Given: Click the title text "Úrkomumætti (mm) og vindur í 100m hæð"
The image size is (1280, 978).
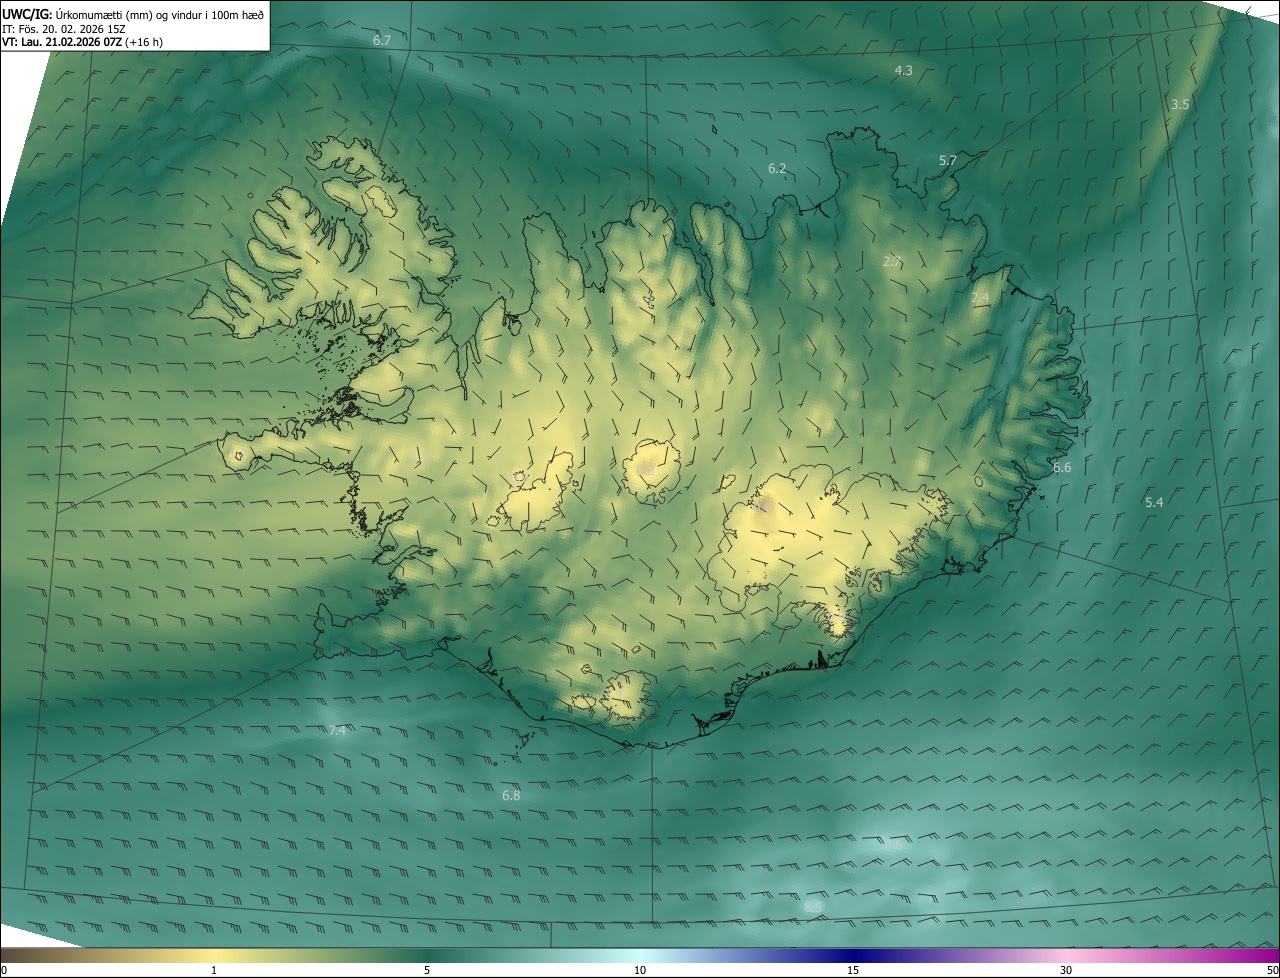Looking at the screenshot, I should click(x=159, y=14).
